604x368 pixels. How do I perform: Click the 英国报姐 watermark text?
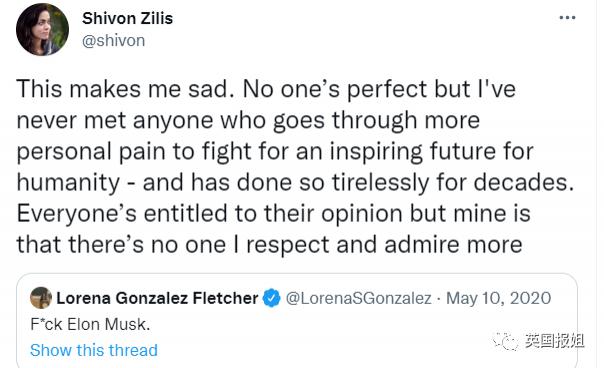(x=554, y=341)
